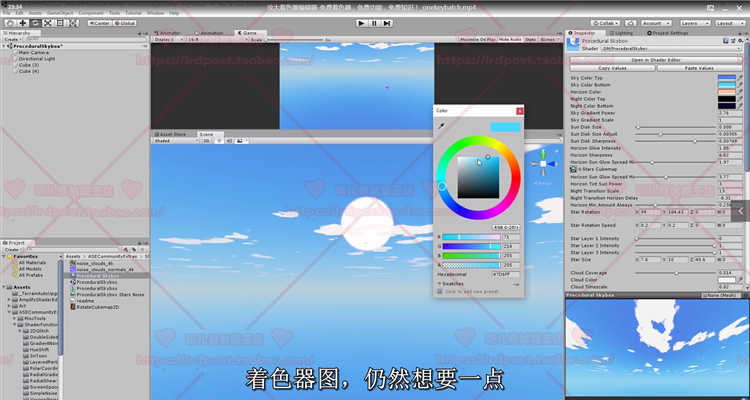Click the Stars Cubemap texture icon
The height and width of the screenshot is (400, 750).
[574, 169]
